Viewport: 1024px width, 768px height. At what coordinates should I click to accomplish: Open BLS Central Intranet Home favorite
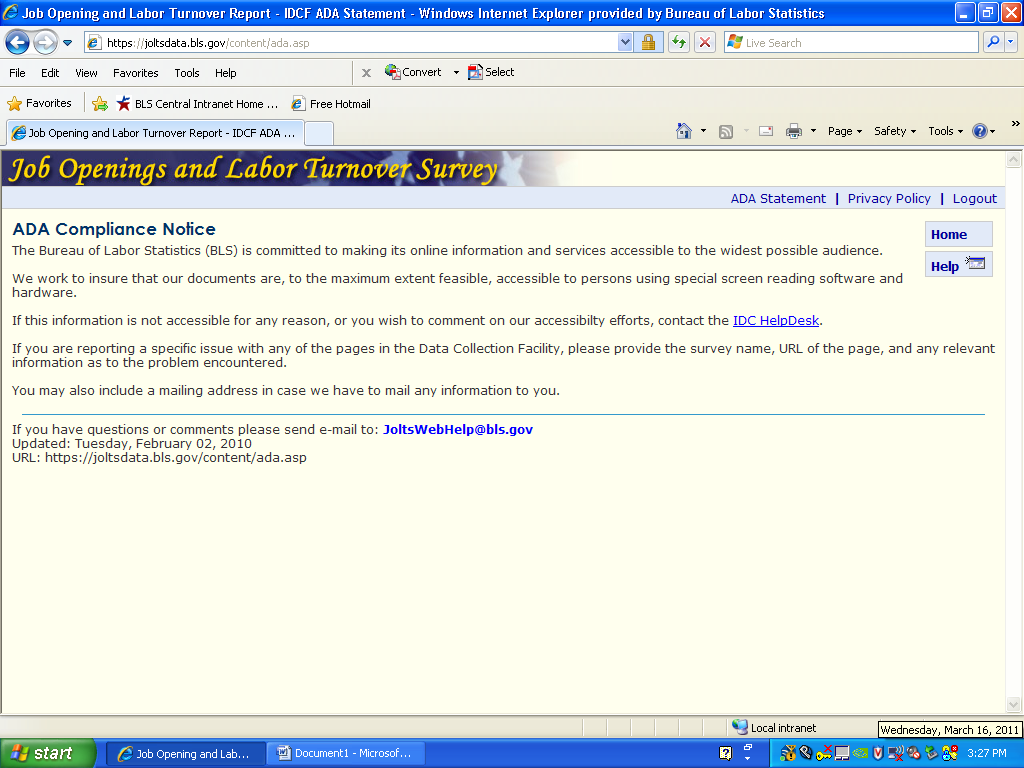tap(197, 104)
